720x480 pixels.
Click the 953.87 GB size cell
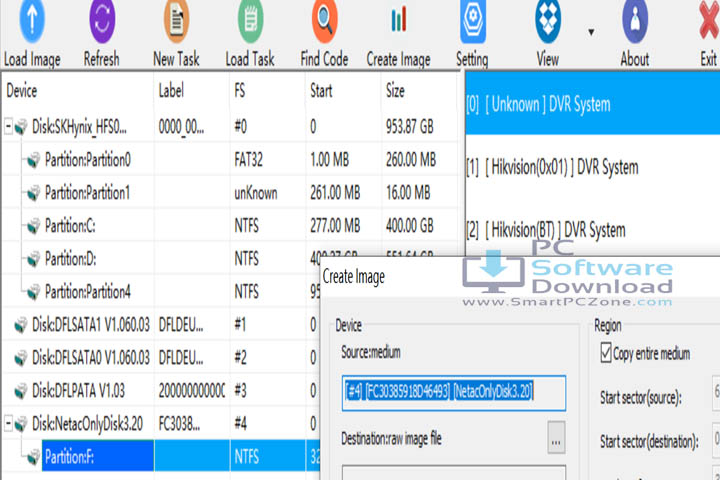(x=410, y=126)
